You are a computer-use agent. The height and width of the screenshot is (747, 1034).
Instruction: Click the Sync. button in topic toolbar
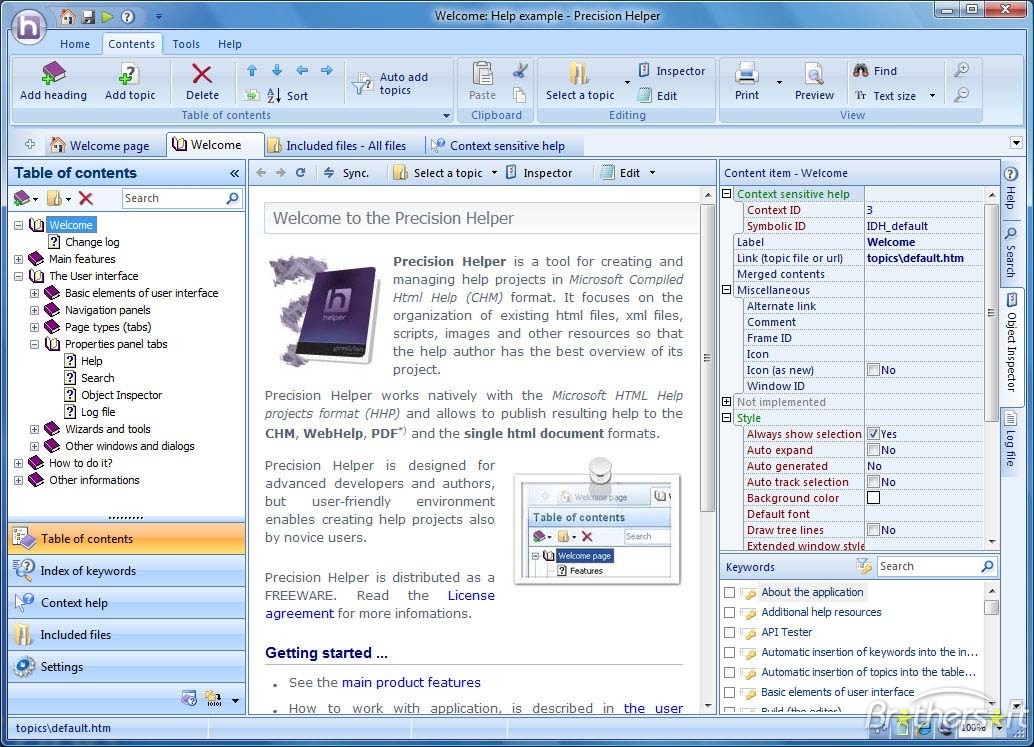tap(346, 173)
